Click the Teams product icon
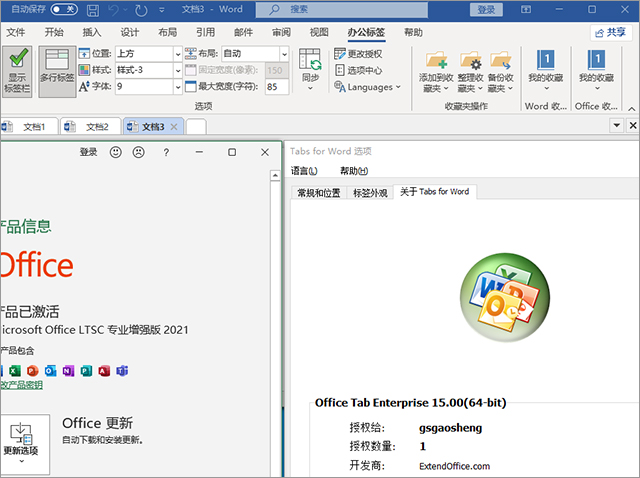The width and height of the screenshot is (640, 478). [122, 371]
